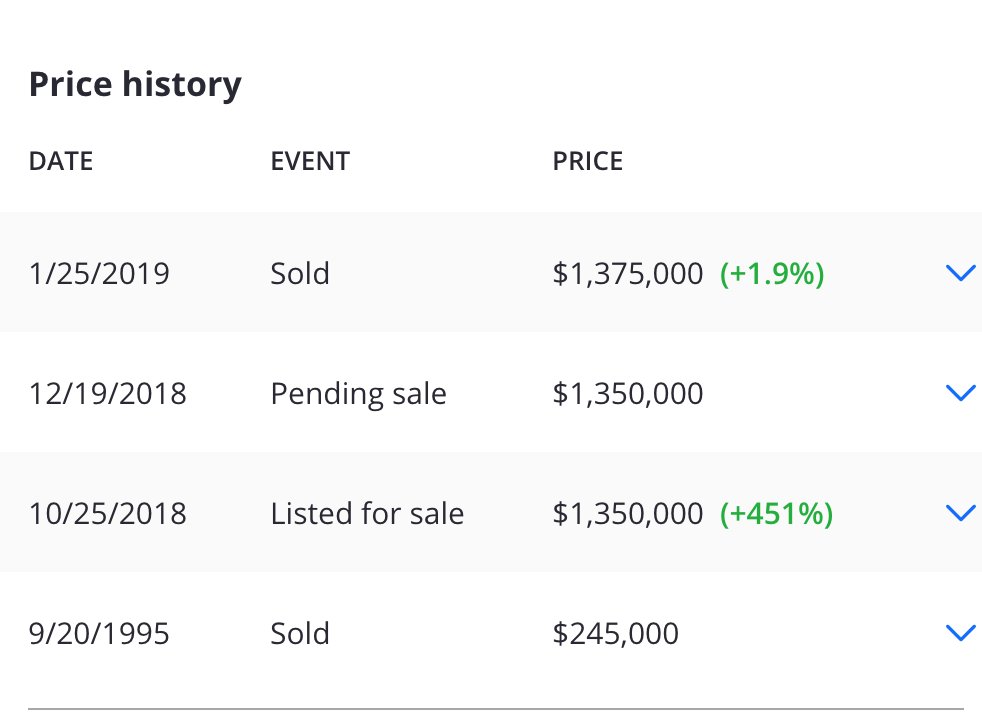Select the 9/20/1995 date cell
This screenshot has height=716, width=982.
point(99,633)
